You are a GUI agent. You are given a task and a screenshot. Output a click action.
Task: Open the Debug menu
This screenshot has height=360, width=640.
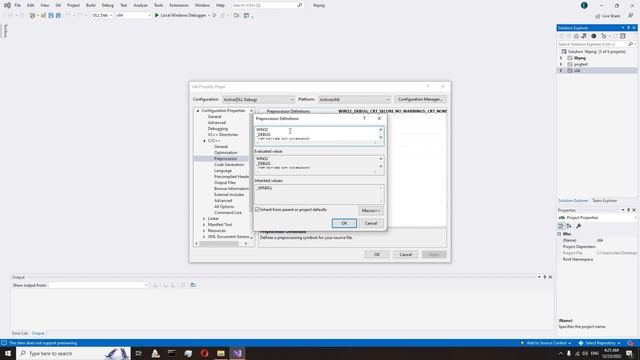coord(108,5)
